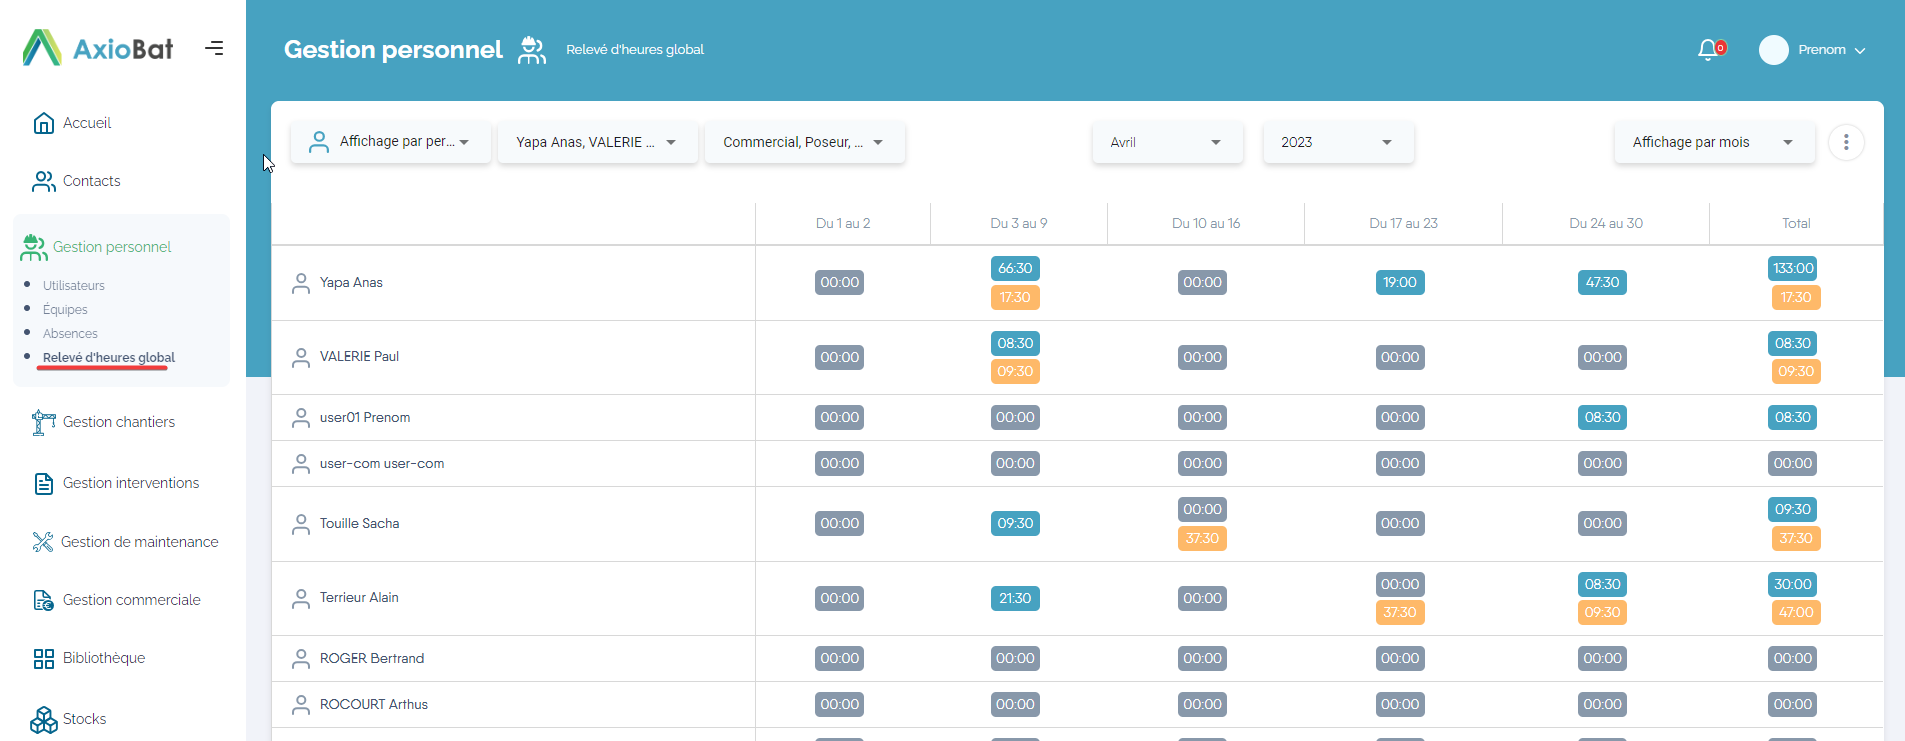1905x741 pixels.
Task: Open the Commercial, Poseur roles dropdown
Action: (803, 143)
